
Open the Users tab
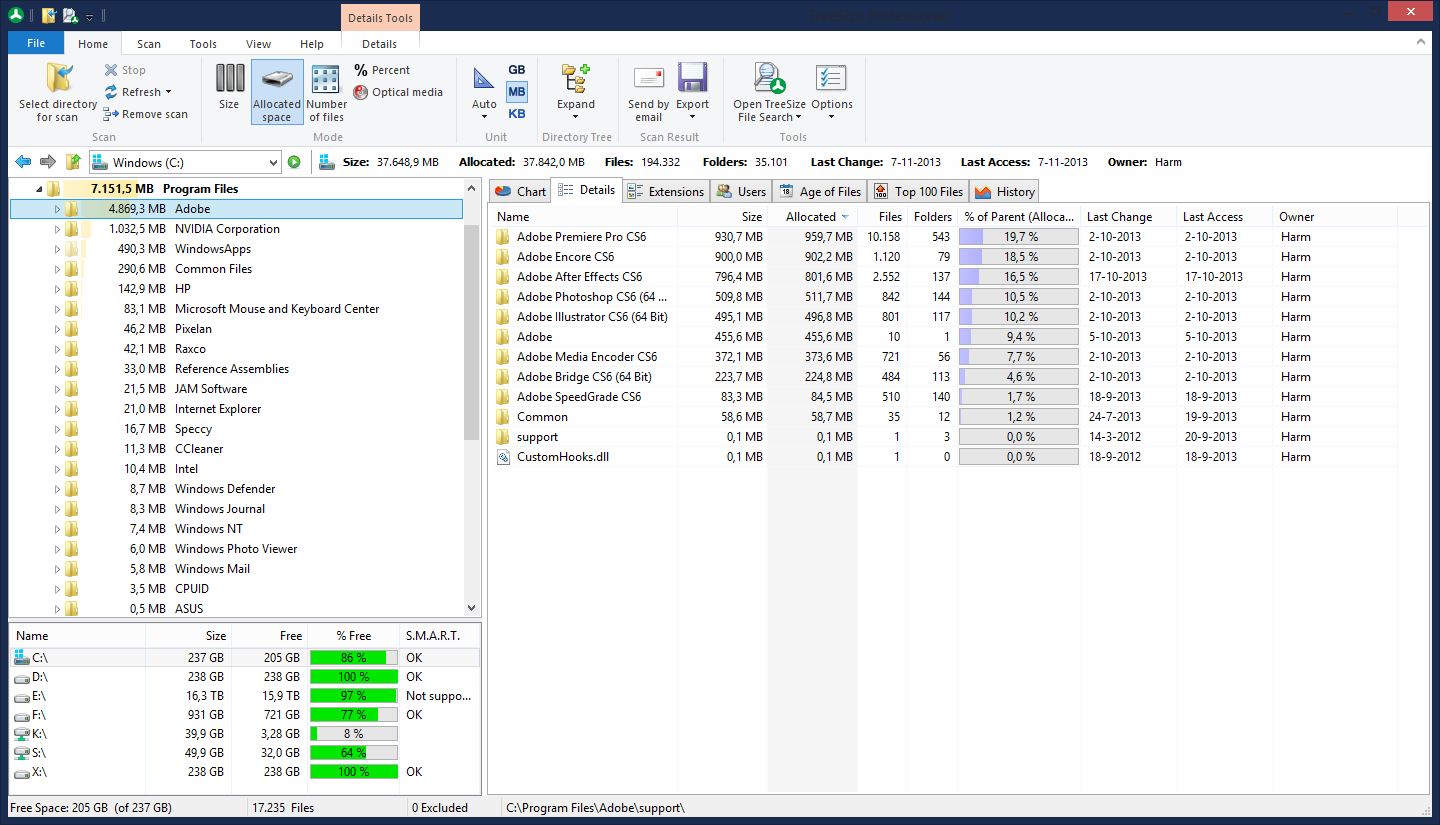point(741,191)
